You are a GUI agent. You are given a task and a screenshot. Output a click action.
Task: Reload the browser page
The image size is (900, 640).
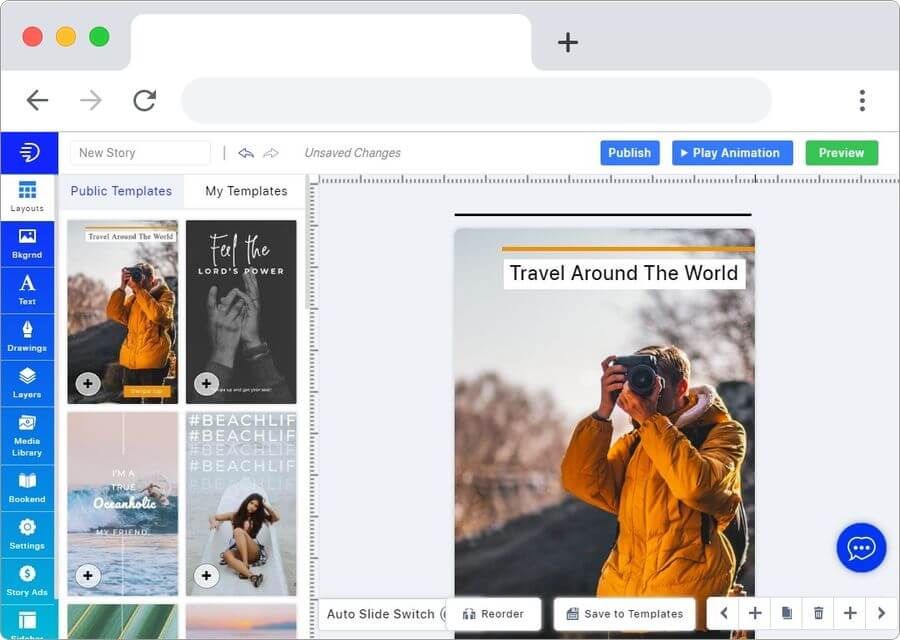145,100
